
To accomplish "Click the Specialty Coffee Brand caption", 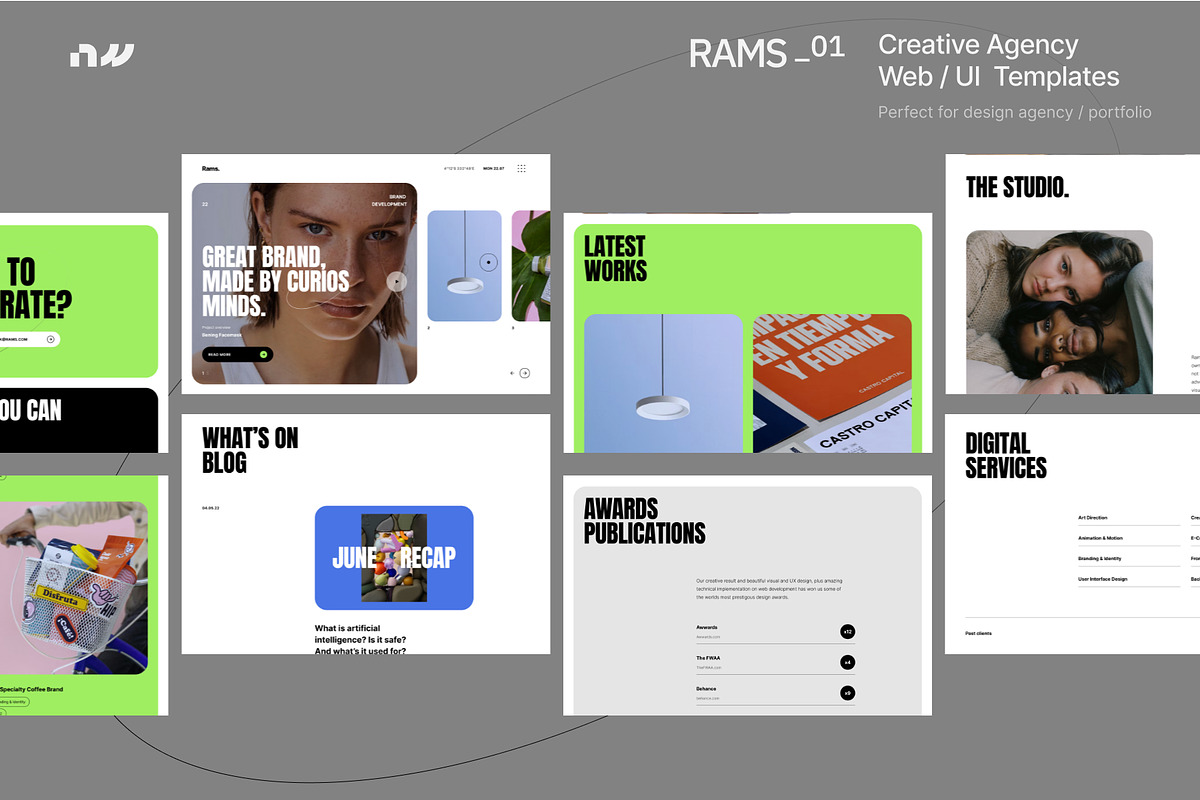I will [32, 689].
